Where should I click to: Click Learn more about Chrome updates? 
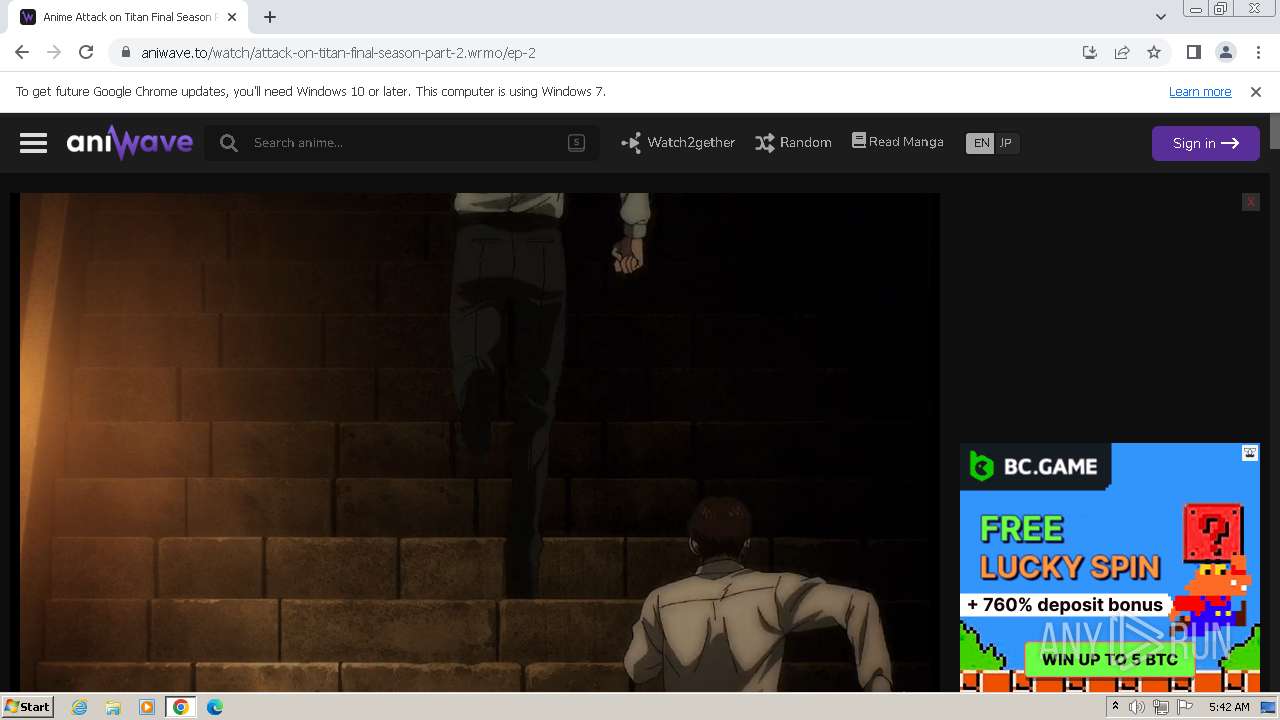pos(1200,92)
